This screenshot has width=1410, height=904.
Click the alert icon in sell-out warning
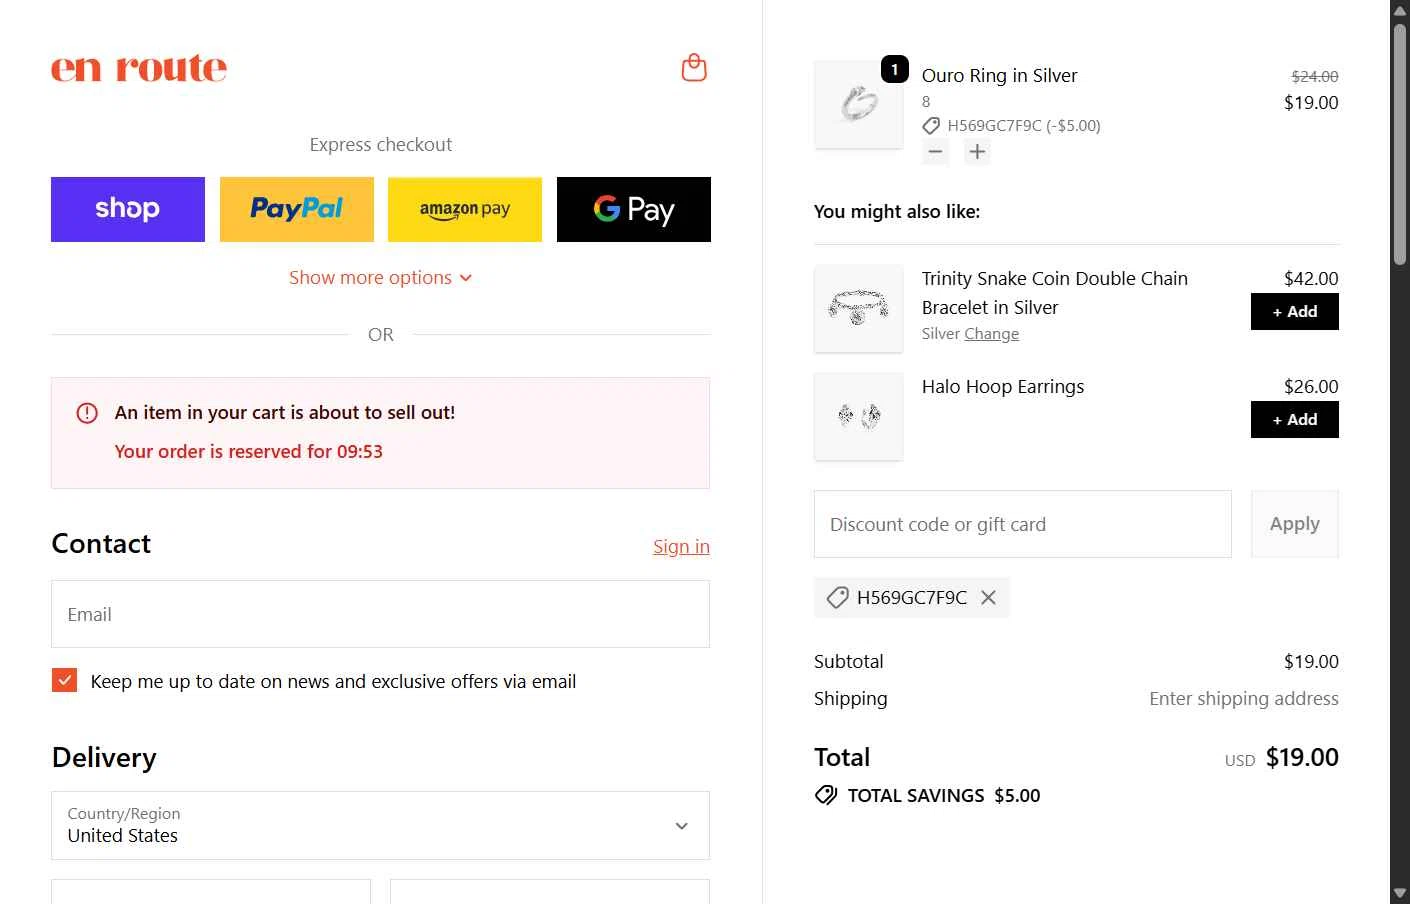tap(87, 413)
